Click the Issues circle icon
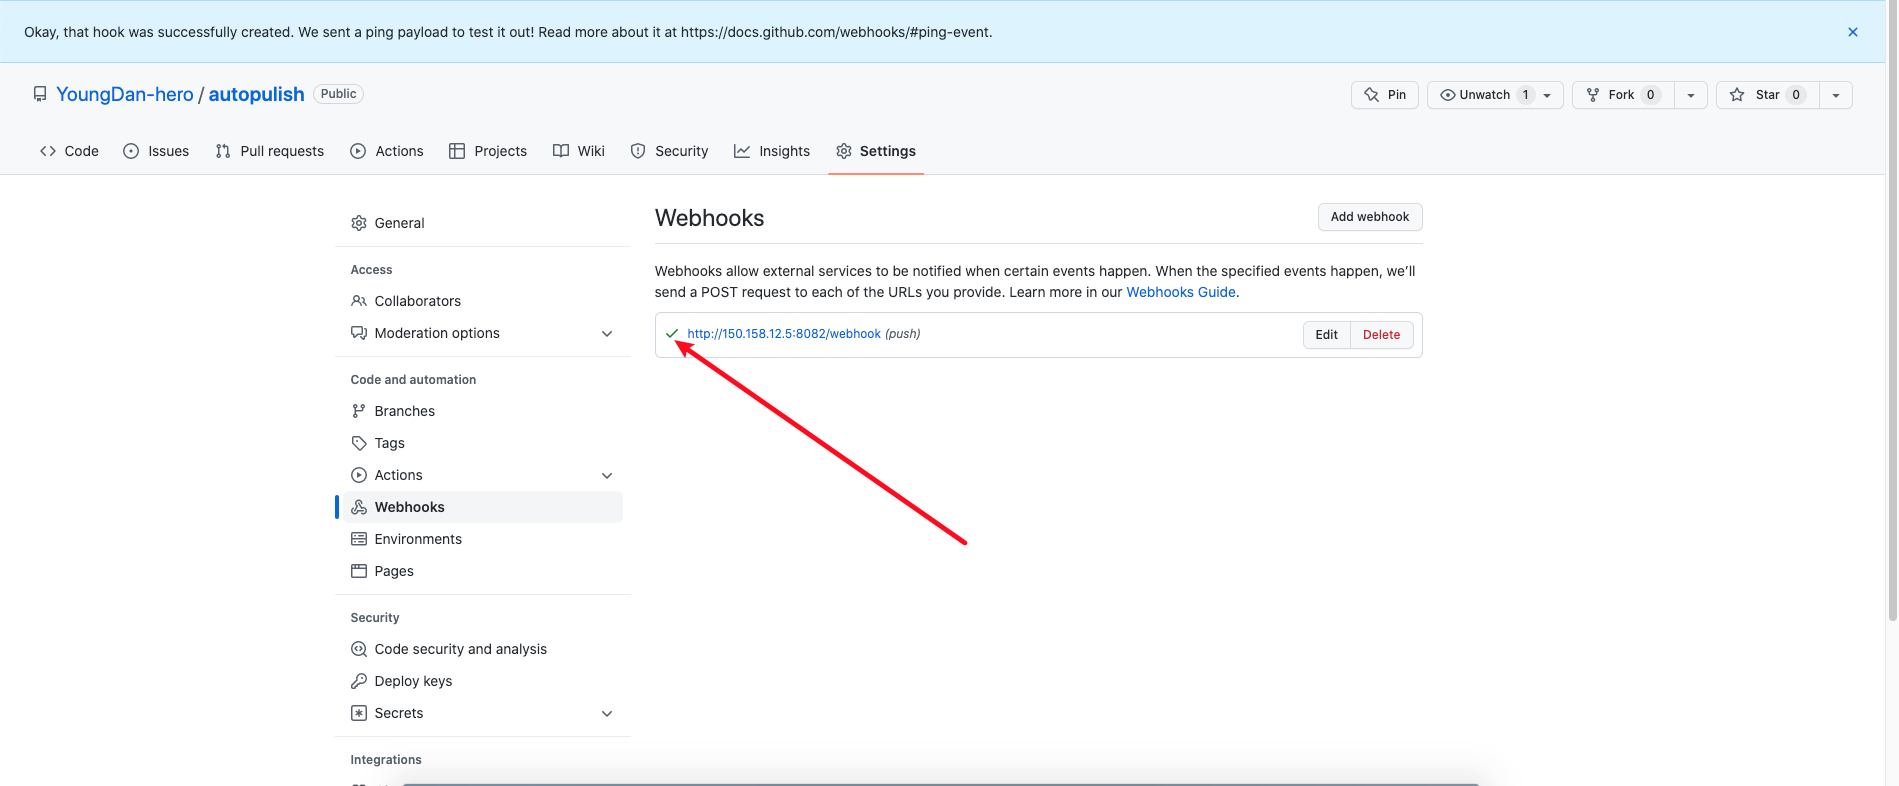1899x786 pixels. click(x=131, y=151)
